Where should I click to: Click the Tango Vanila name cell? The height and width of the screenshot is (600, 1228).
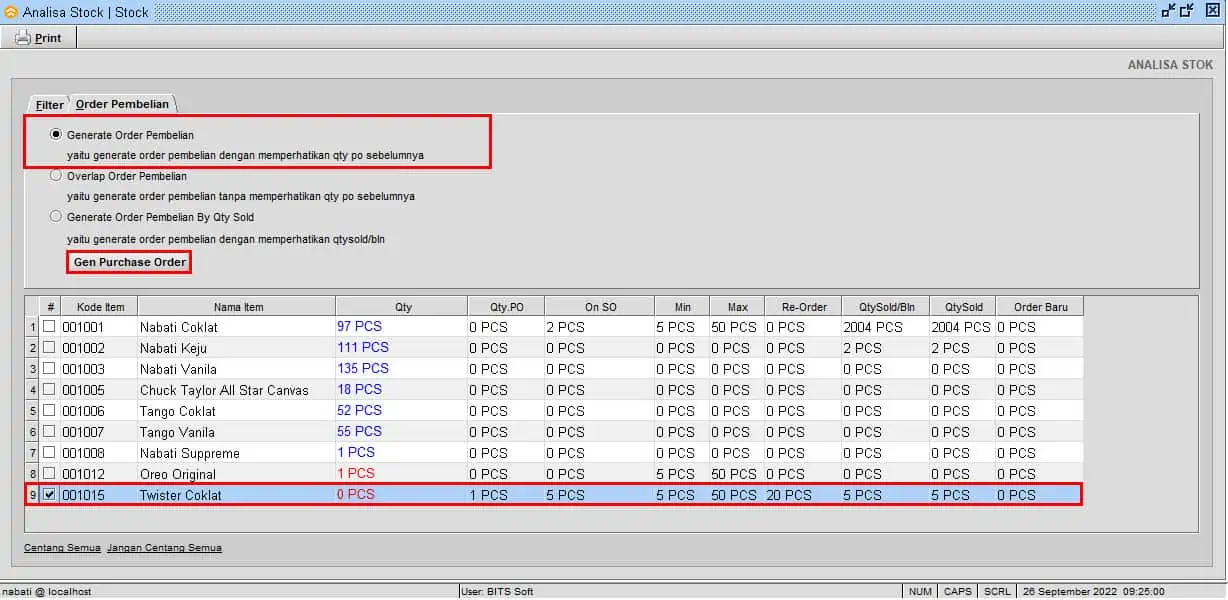coord(237,432)
